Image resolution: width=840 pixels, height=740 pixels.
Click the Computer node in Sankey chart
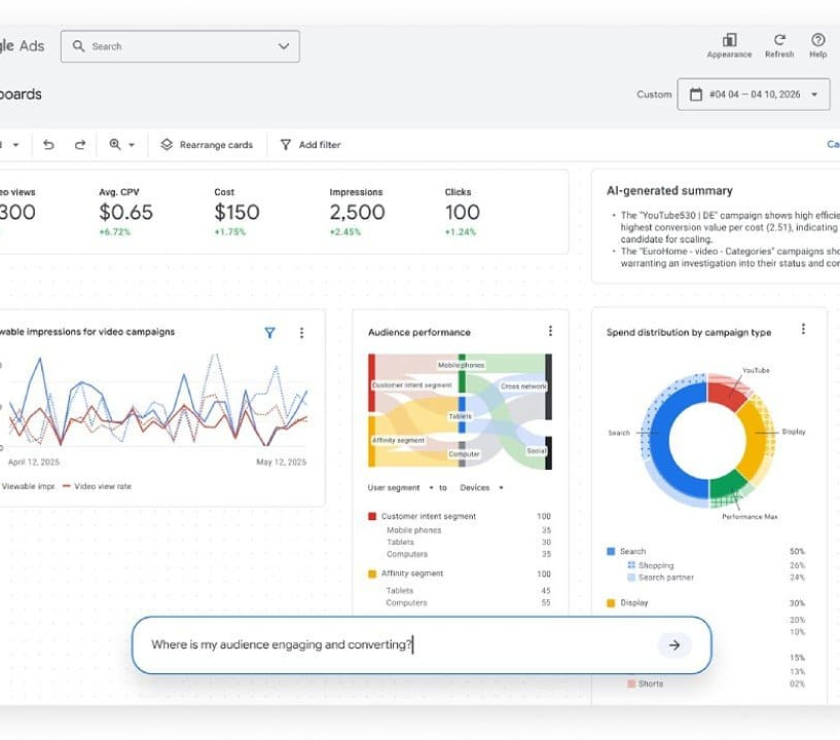[464, 454]
